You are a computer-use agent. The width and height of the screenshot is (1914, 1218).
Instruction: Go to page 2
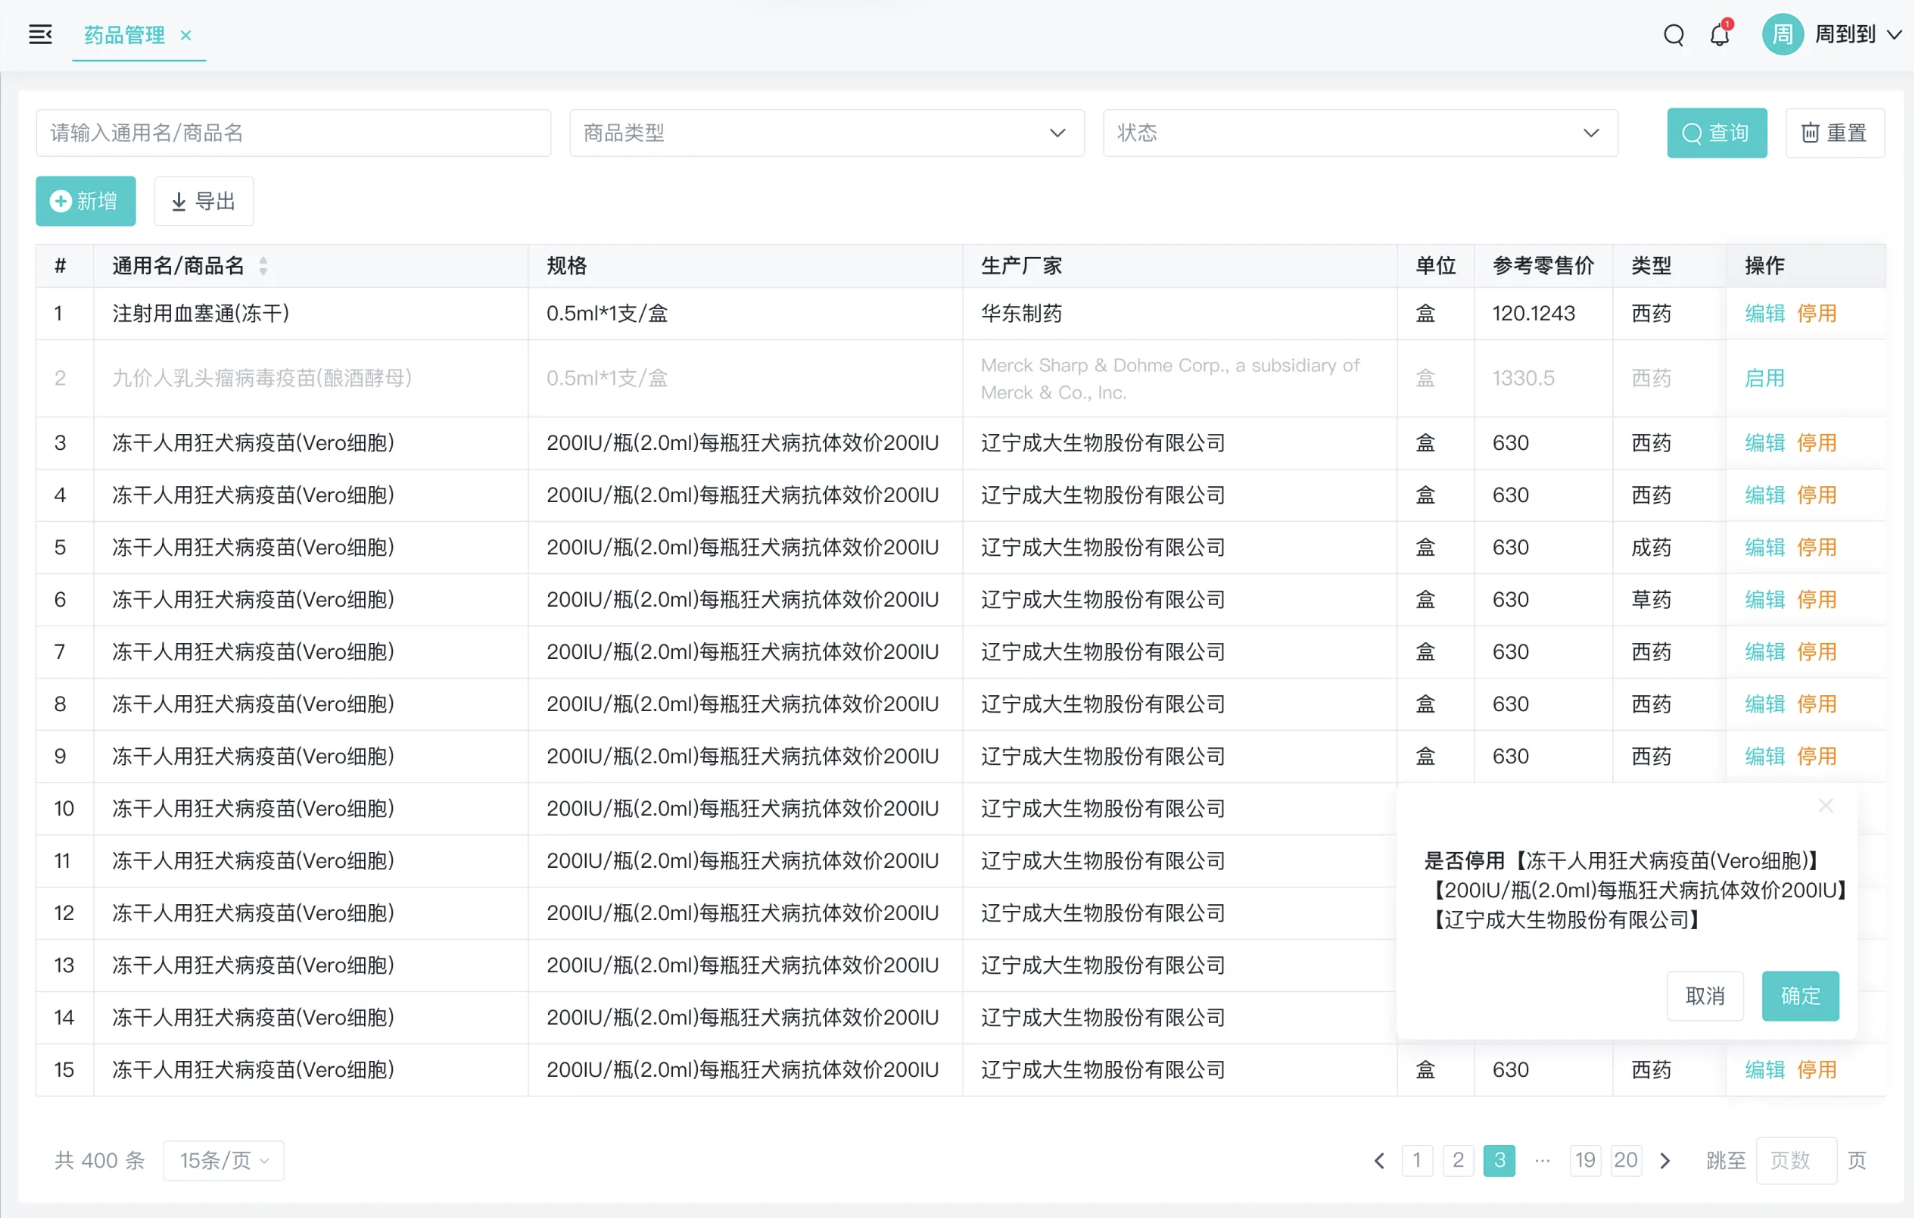[x=1458, y=1160]
